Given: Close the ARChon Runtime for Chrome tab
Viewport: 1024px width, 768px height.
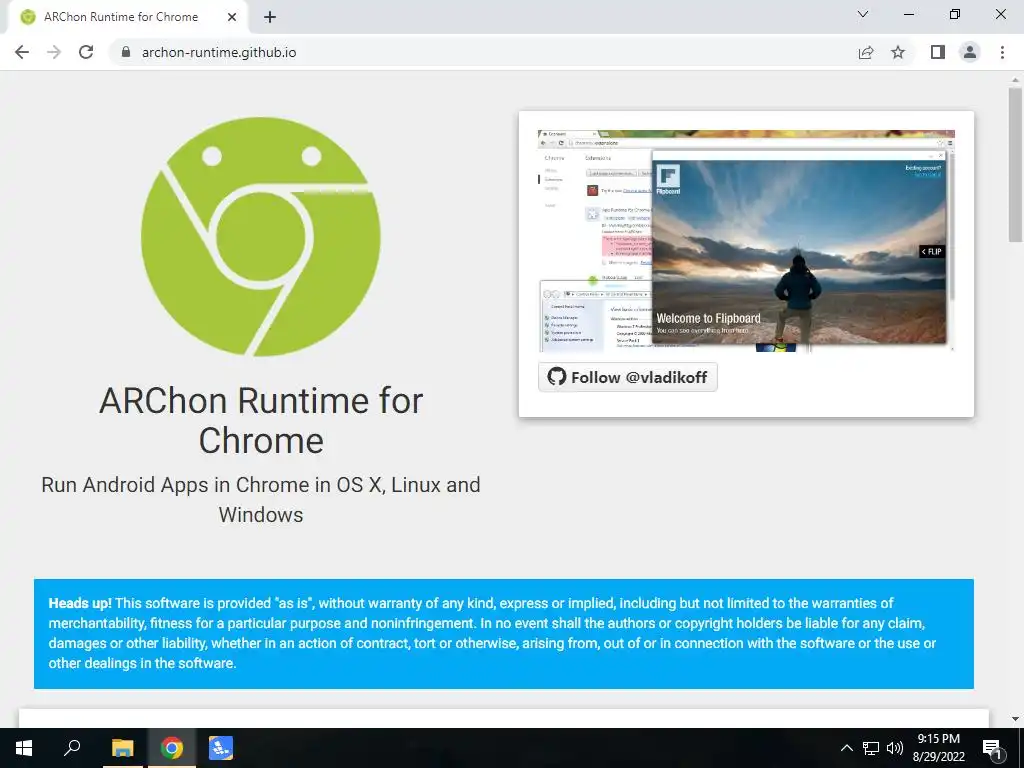Looking at the screenshot, I should coord(232,17).
